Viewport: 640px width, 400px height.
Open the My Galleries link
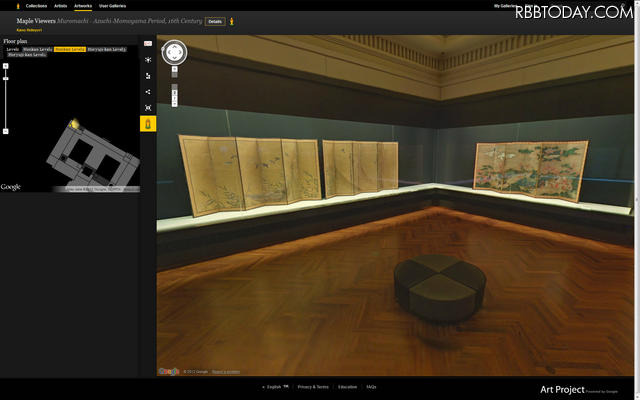(x=504, y=6)
